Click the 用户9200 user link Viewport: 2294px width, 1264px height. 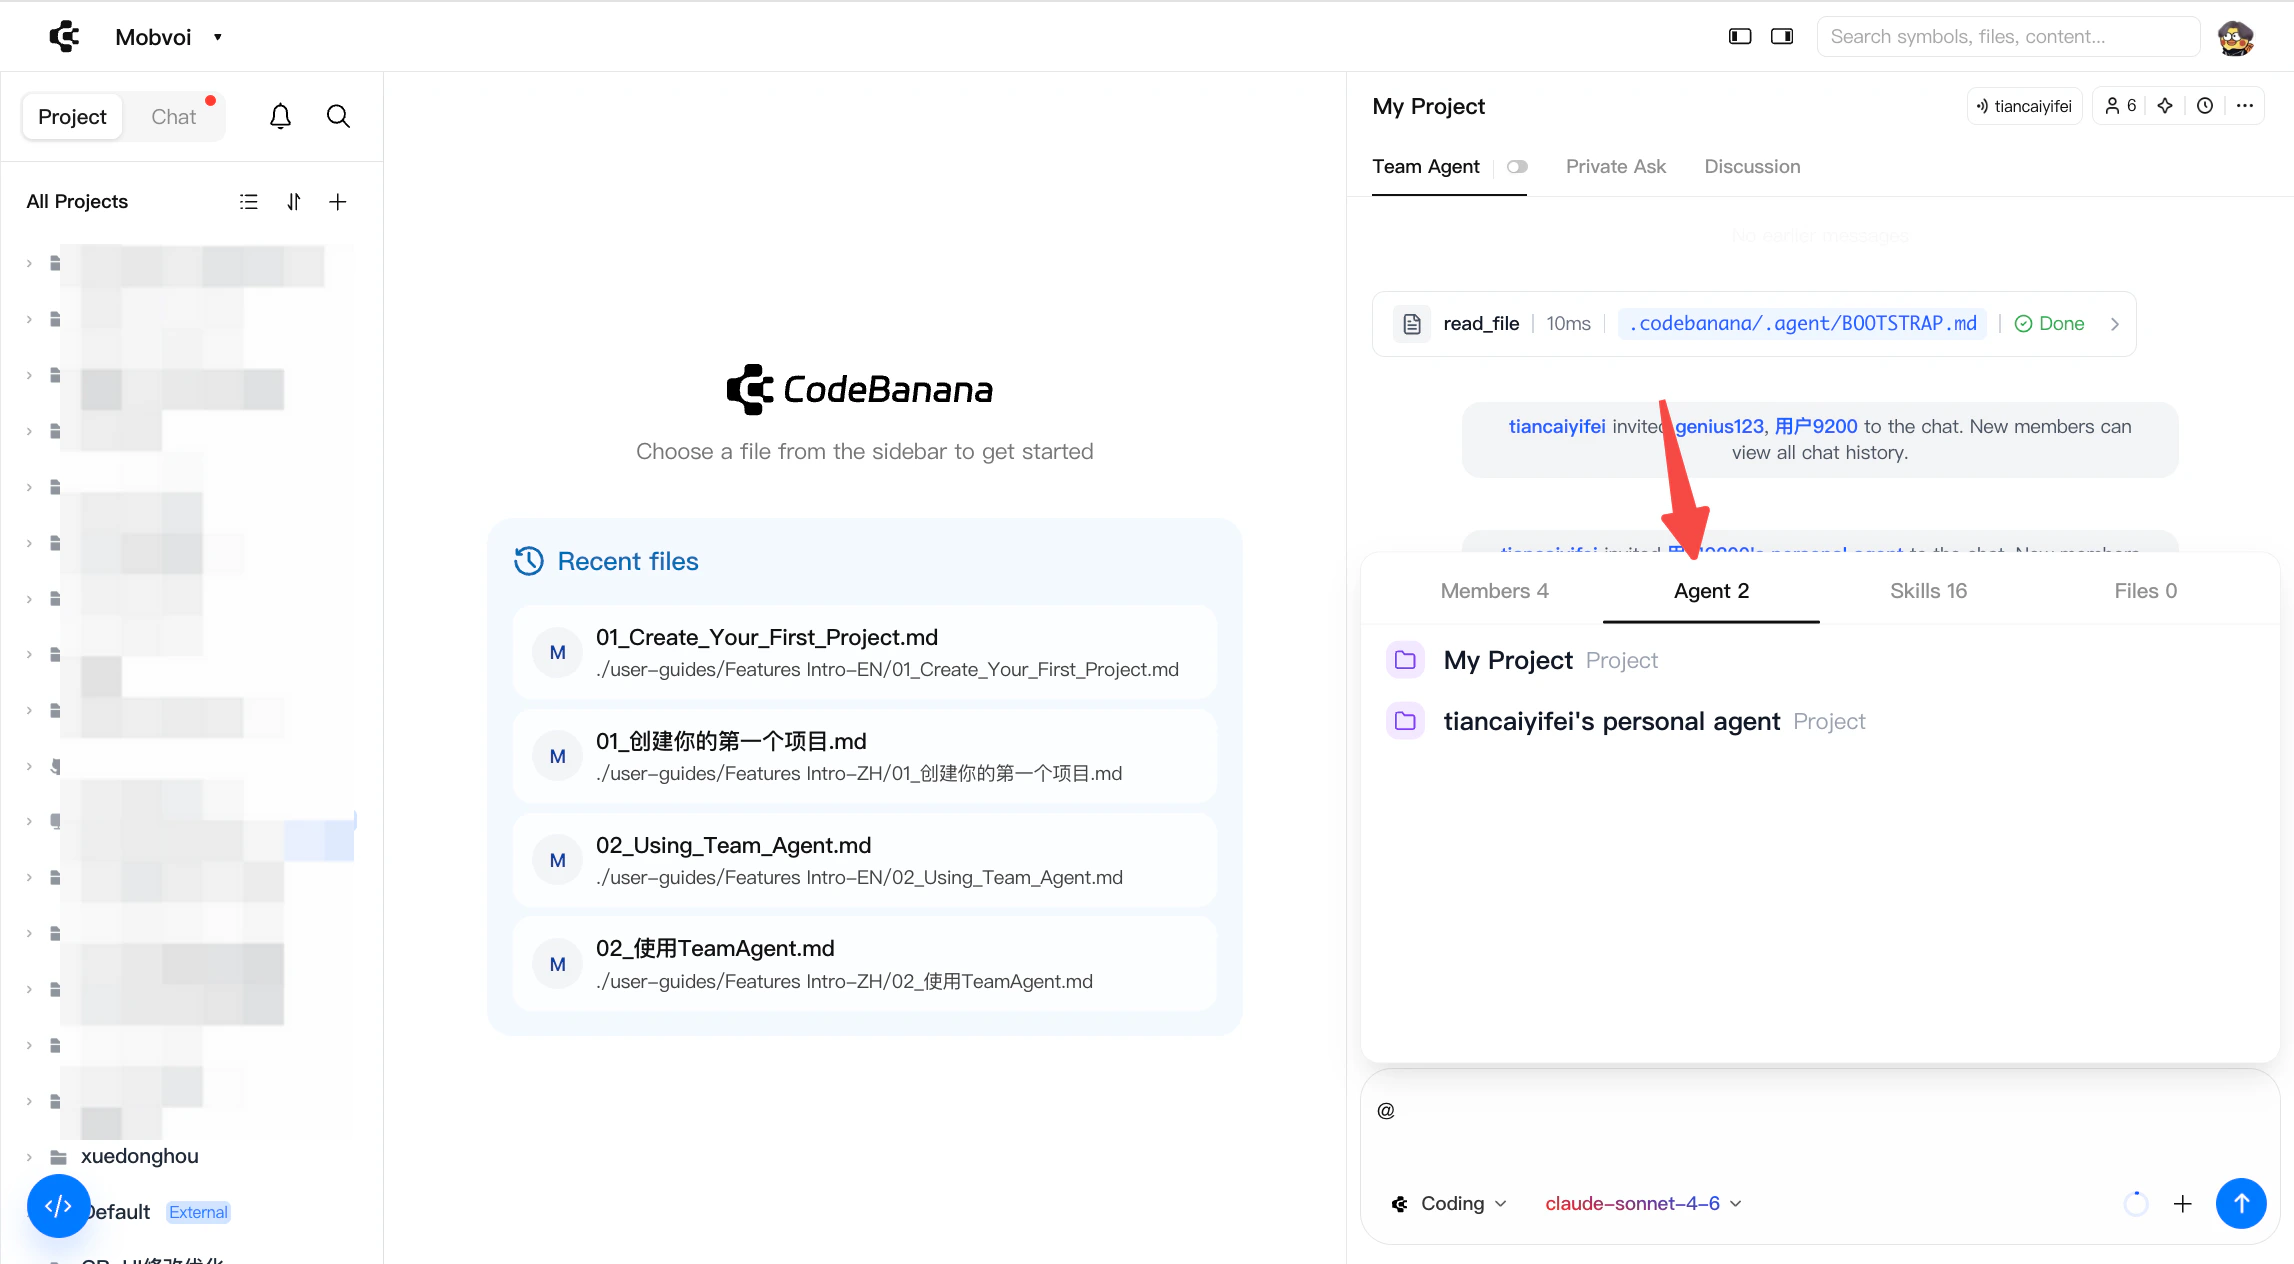click(x=1816, y=427)
